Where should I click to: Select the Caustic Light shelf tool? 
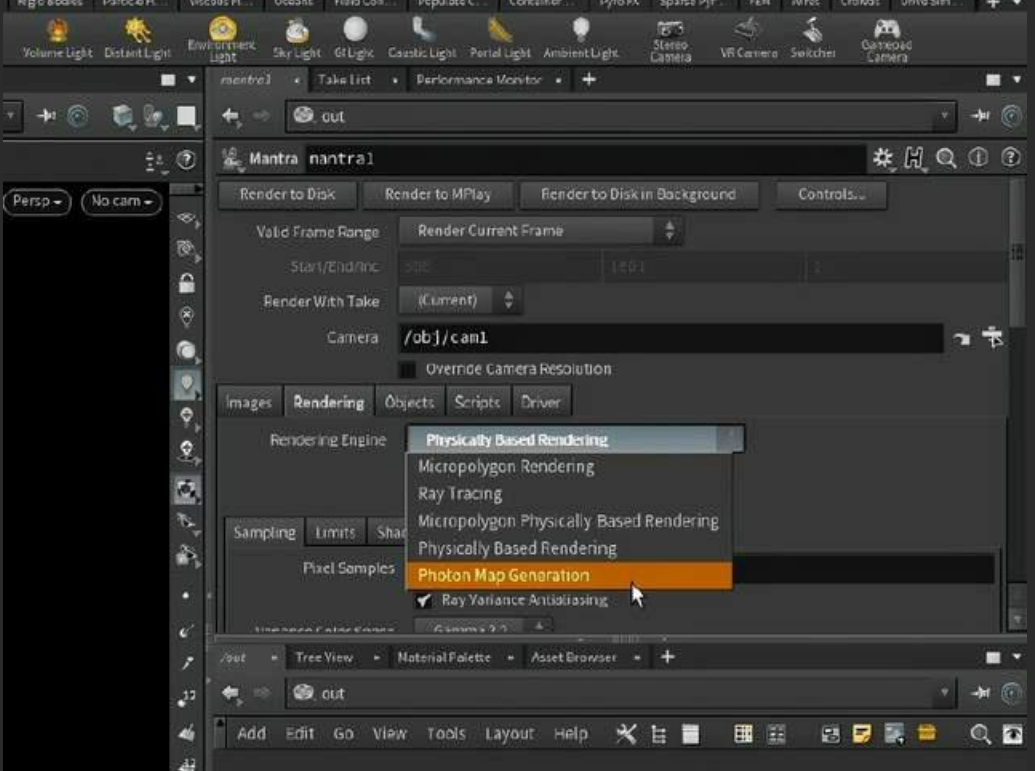tap(422, 39)
